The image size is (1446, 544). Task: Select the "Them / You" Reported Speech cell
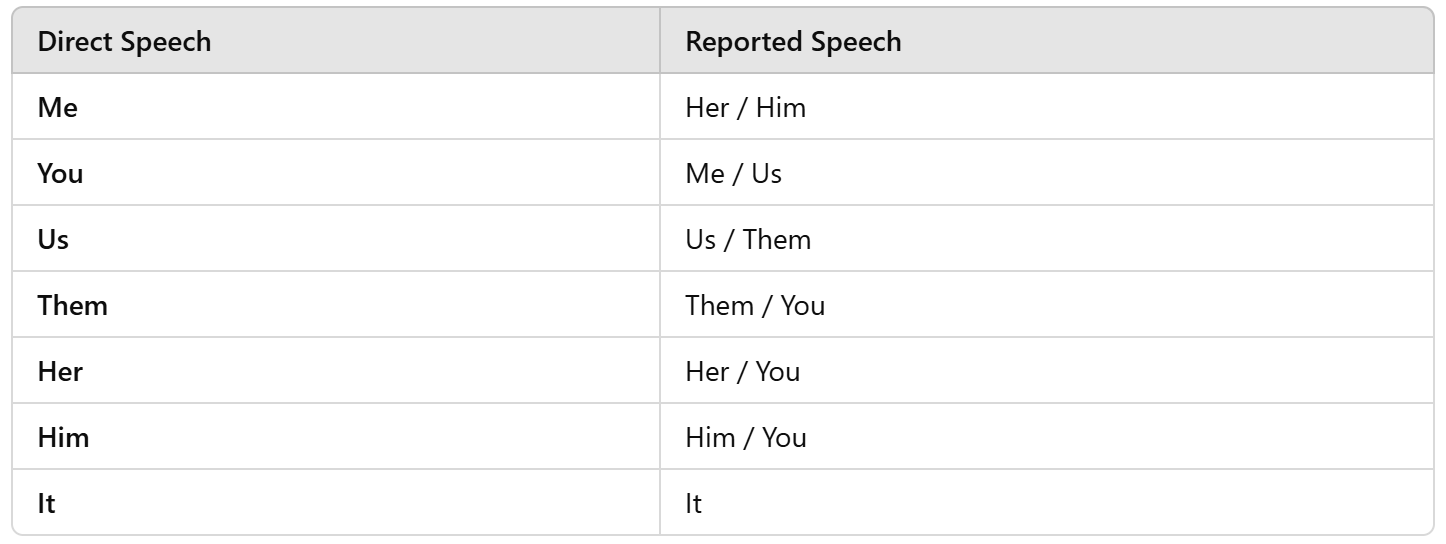pyautogui.click(x=755, y=306)
